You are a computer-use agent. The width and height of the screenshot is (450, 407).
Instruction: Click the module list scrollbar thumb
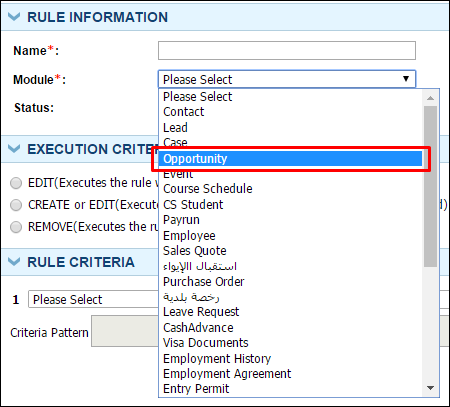[430, 186]
